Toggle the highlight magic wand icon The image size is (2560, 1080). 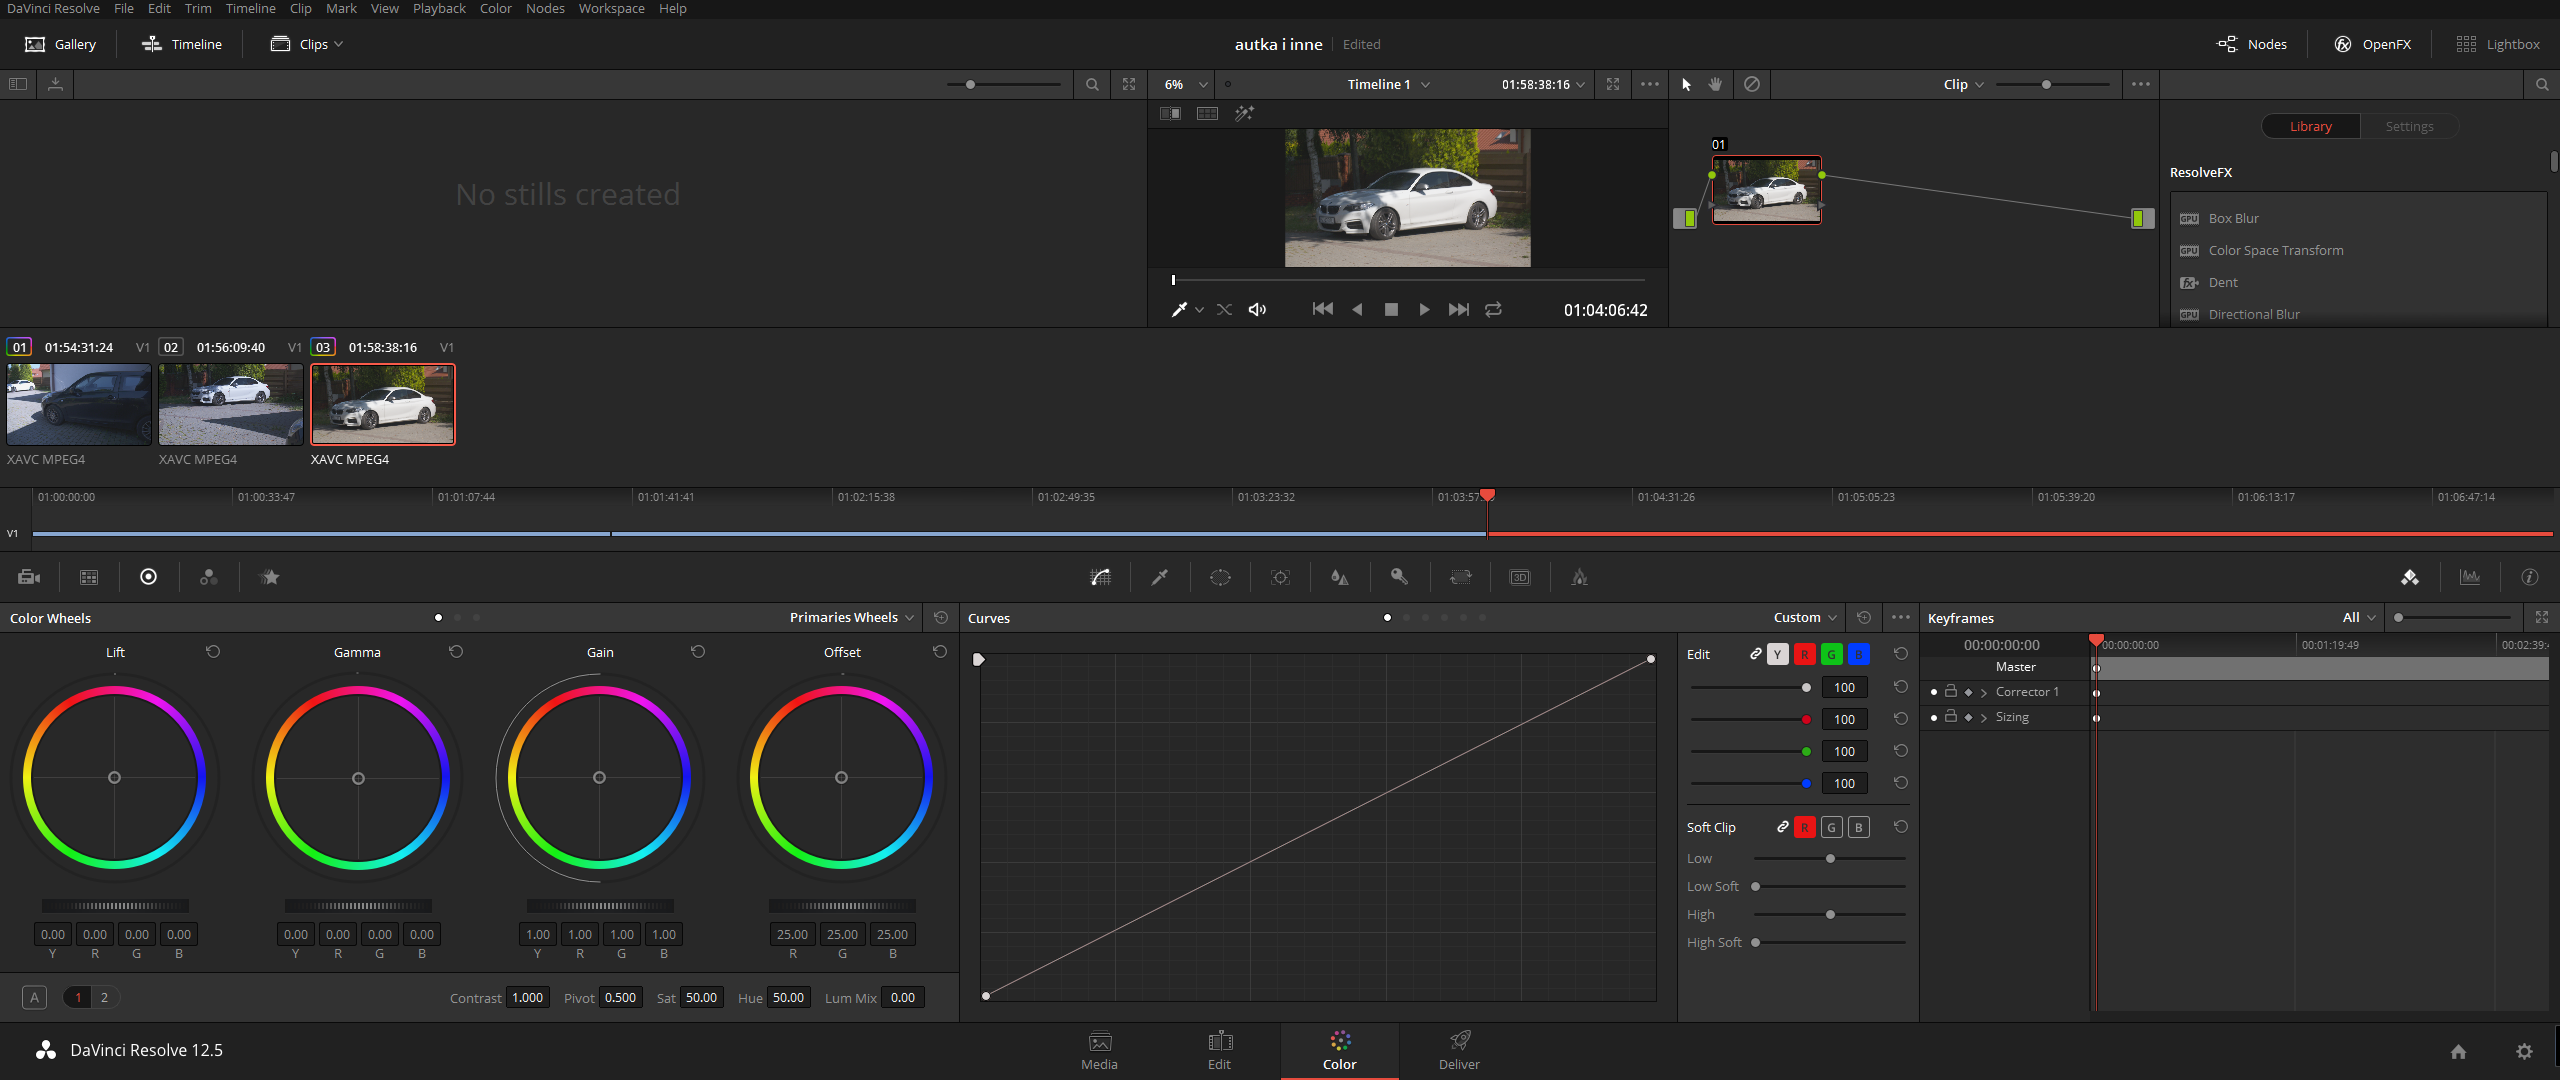coord(1244,114)
